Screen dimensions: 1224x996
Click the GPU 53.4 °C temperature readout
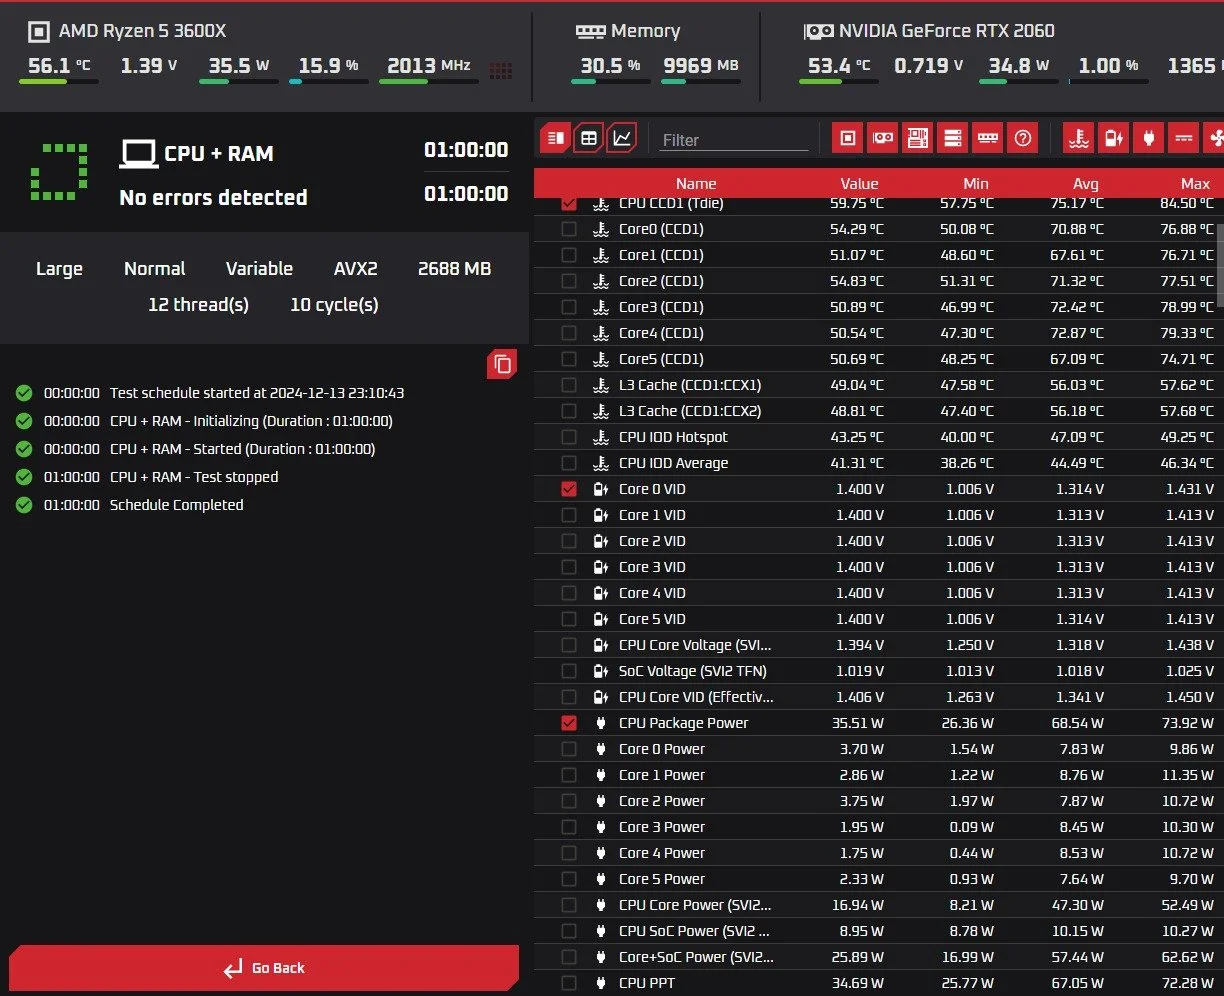coord(839,66)
